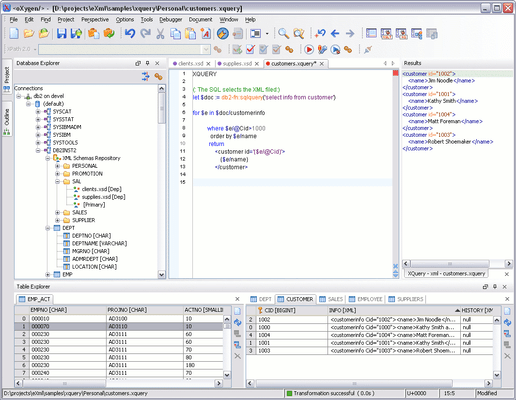
Task: Click the red-check Validate document icon
Action: (x=251, y=50)
